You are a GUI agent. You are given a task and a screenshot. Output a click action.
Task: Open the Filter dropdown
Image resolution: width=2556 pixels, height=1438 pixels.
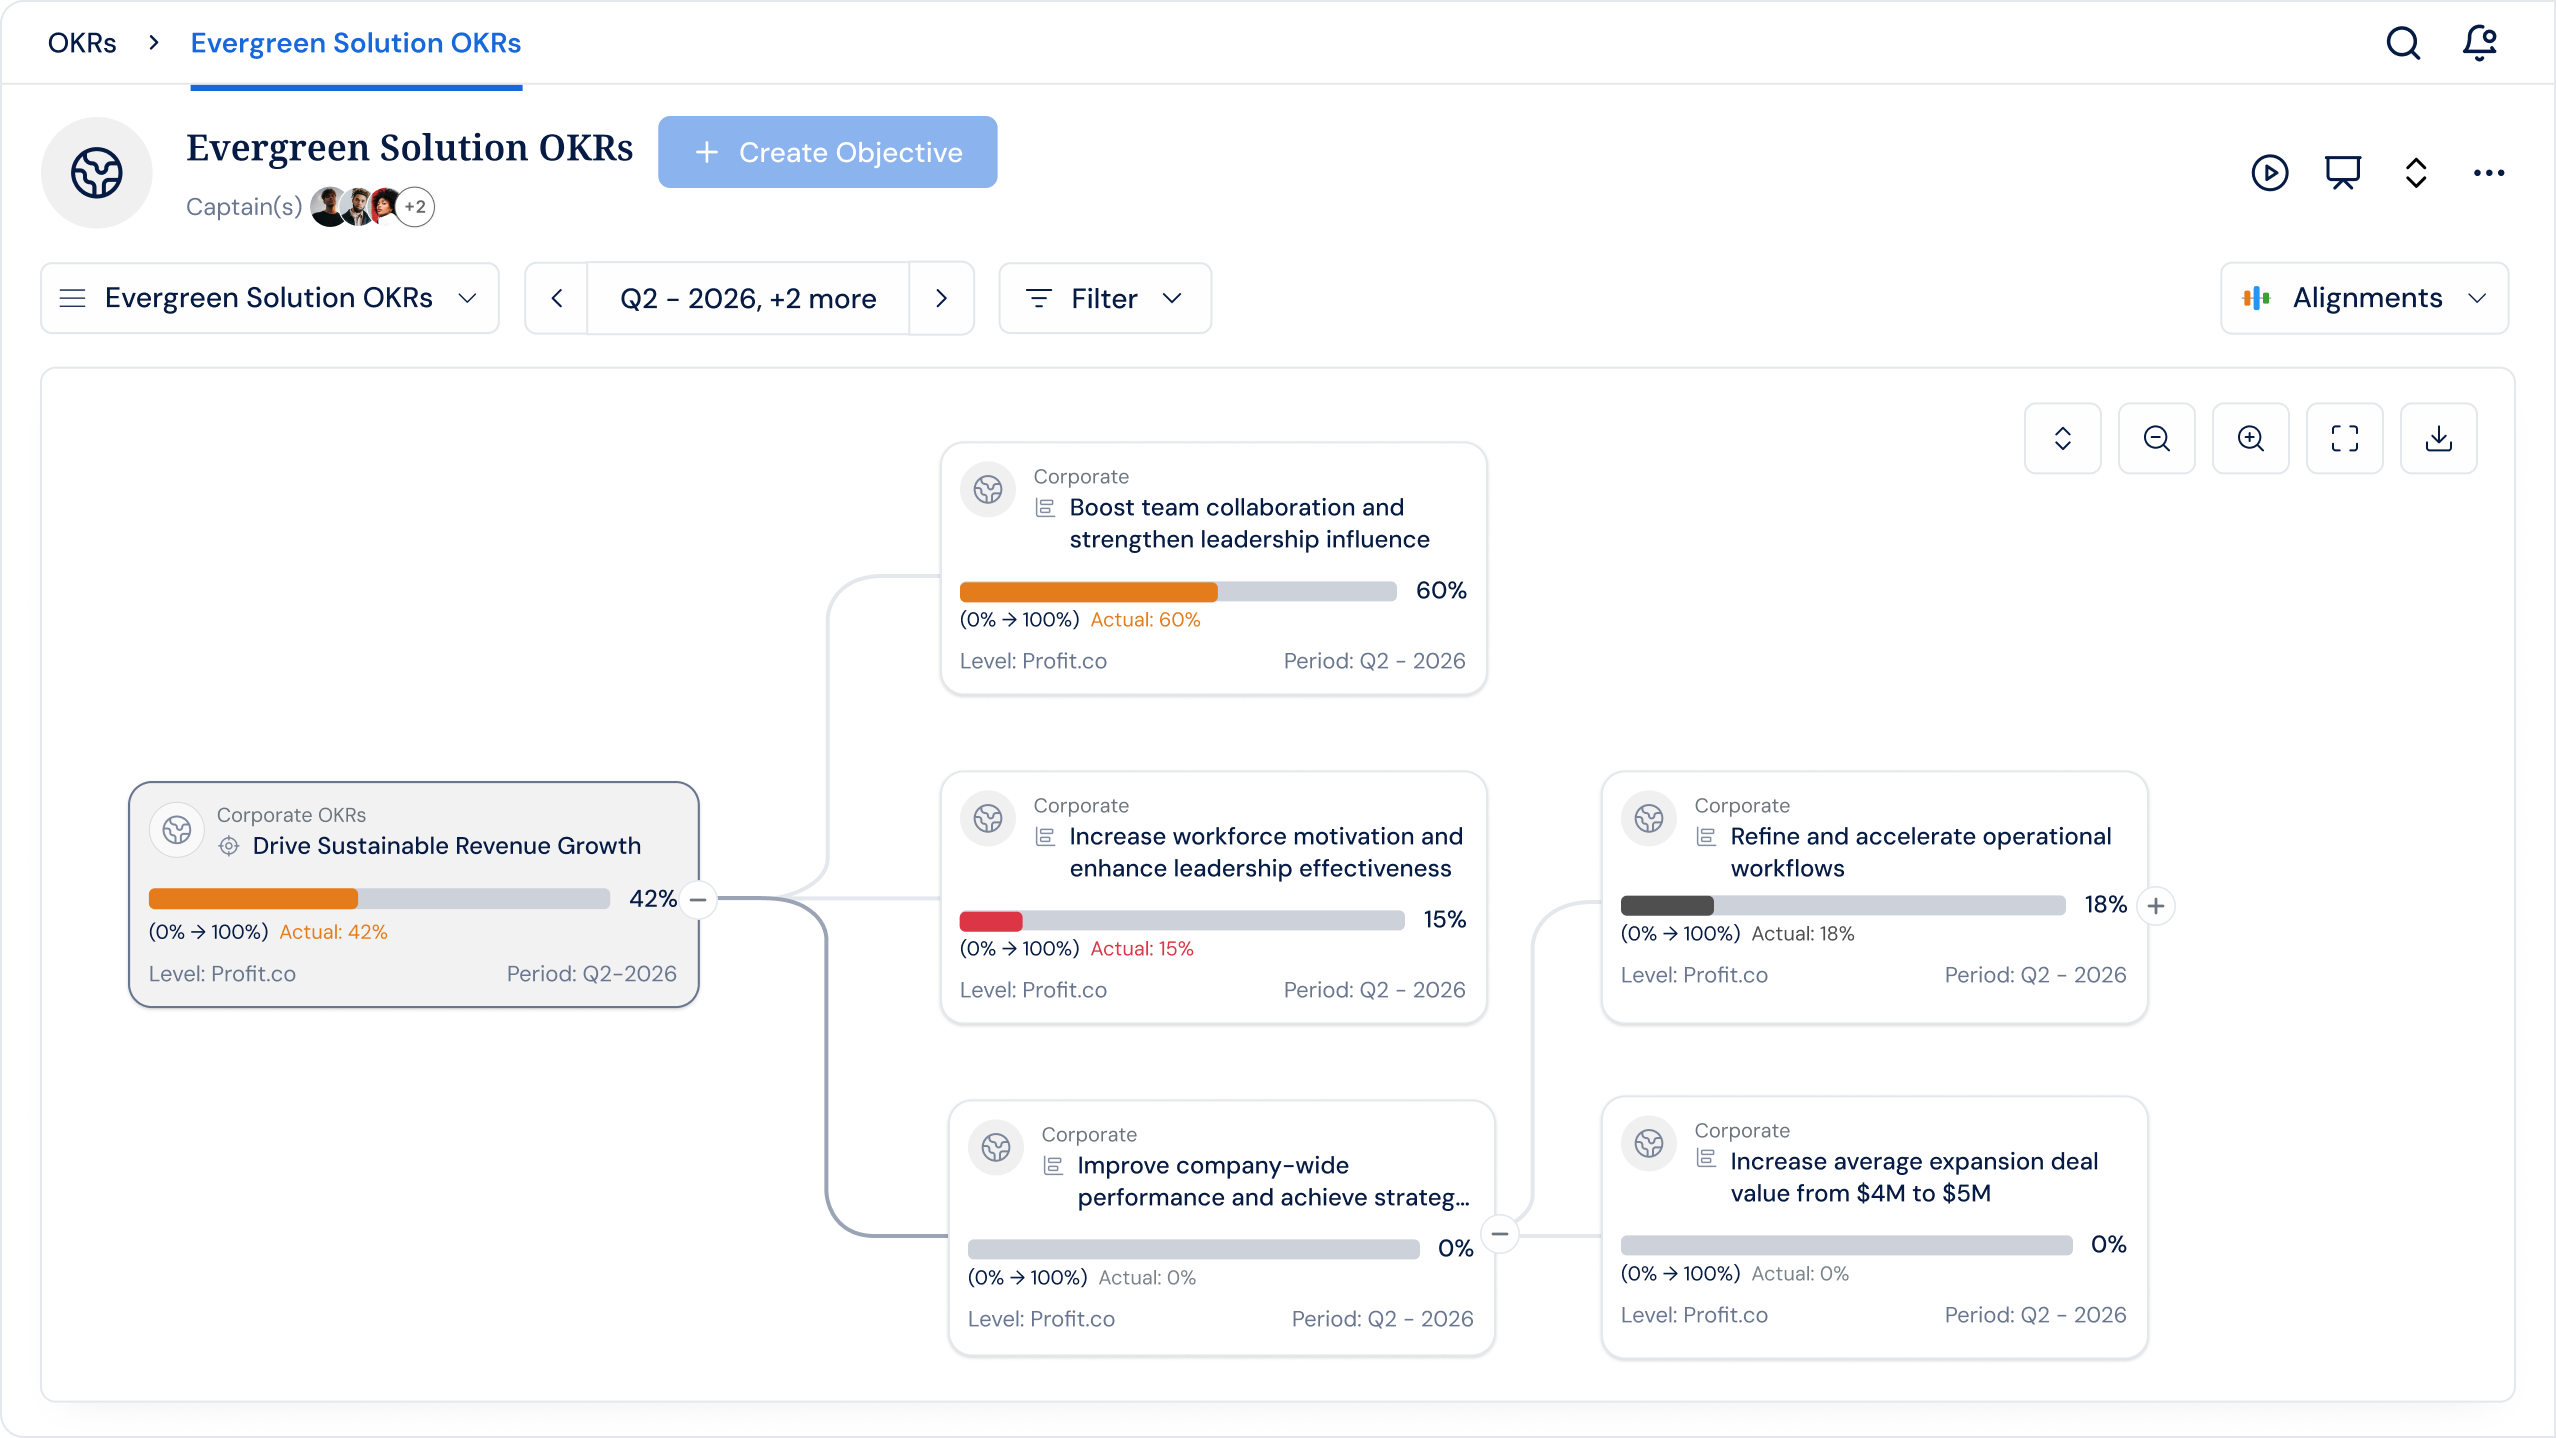point(1105,298)
